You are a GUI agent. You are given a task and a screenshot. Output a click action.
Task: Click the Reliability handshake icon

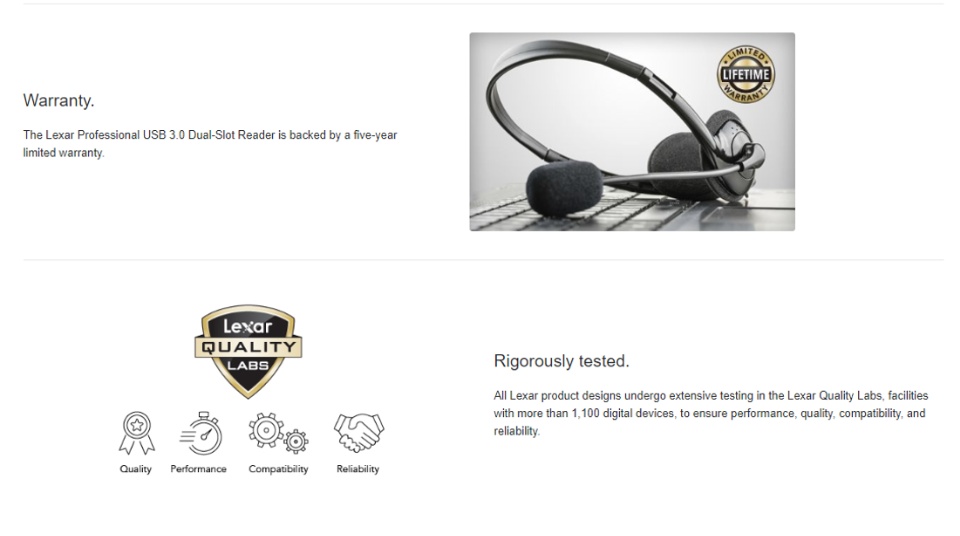(x=359, y=432)
